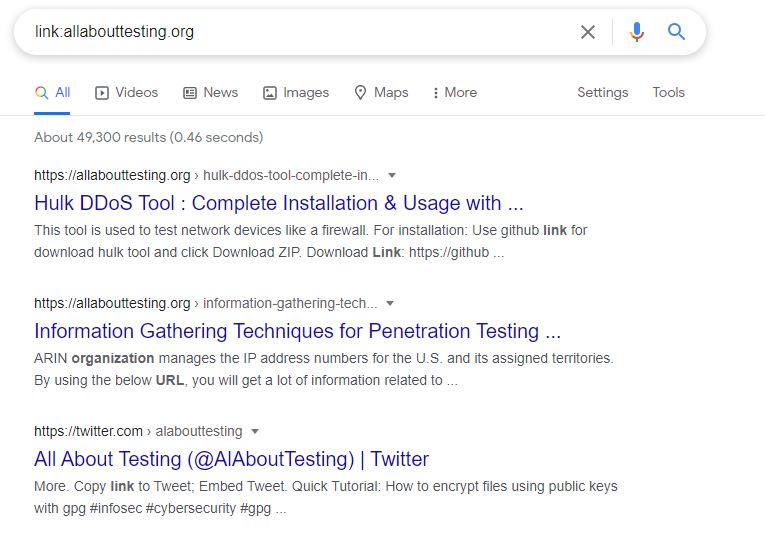765x546 pixels.
Task: Click the About 49,300 results text
Action: [148, 138]
